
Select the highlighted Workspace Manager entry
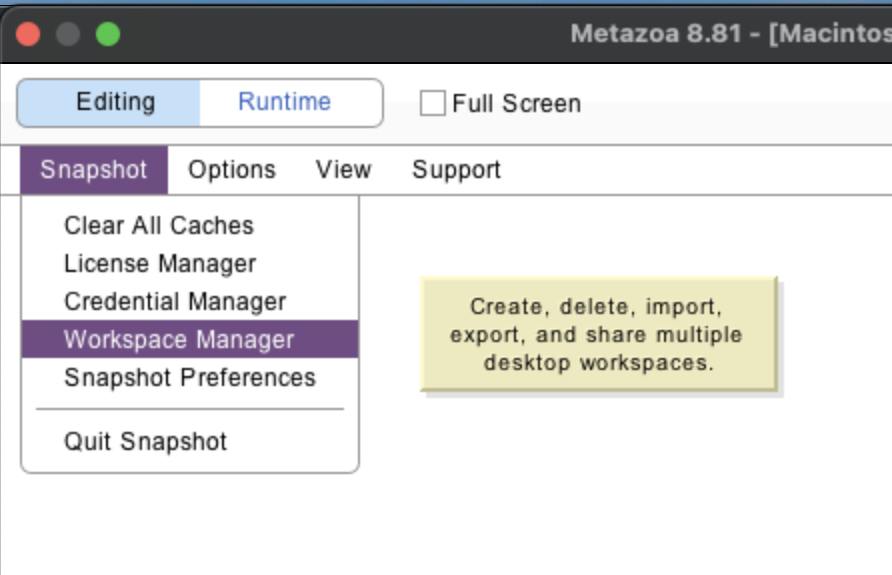[179, 340]
